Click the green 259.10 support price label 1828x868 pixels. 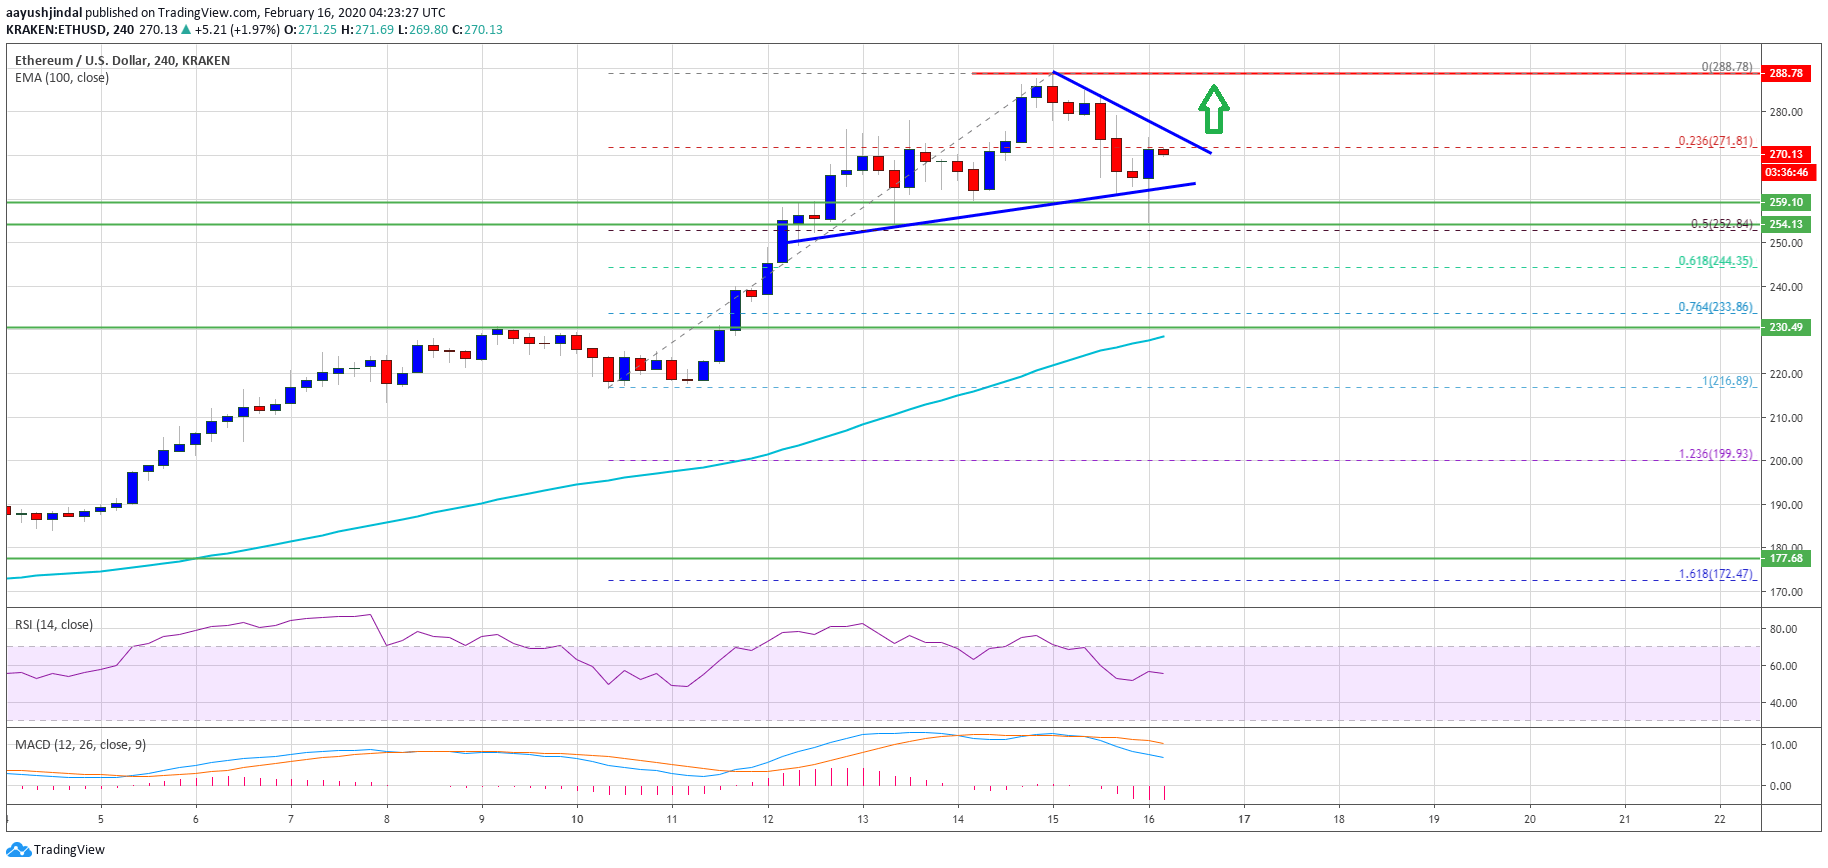tap(1786, 202)
